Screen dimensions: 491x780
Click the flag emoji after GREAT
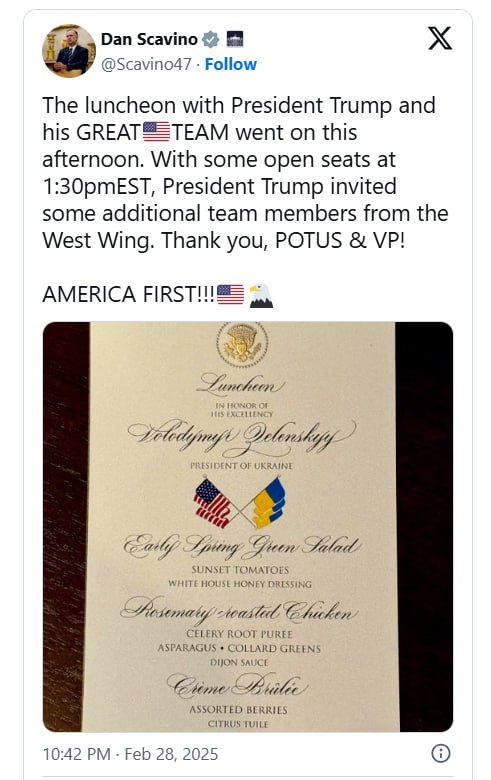tap(157, 132)
